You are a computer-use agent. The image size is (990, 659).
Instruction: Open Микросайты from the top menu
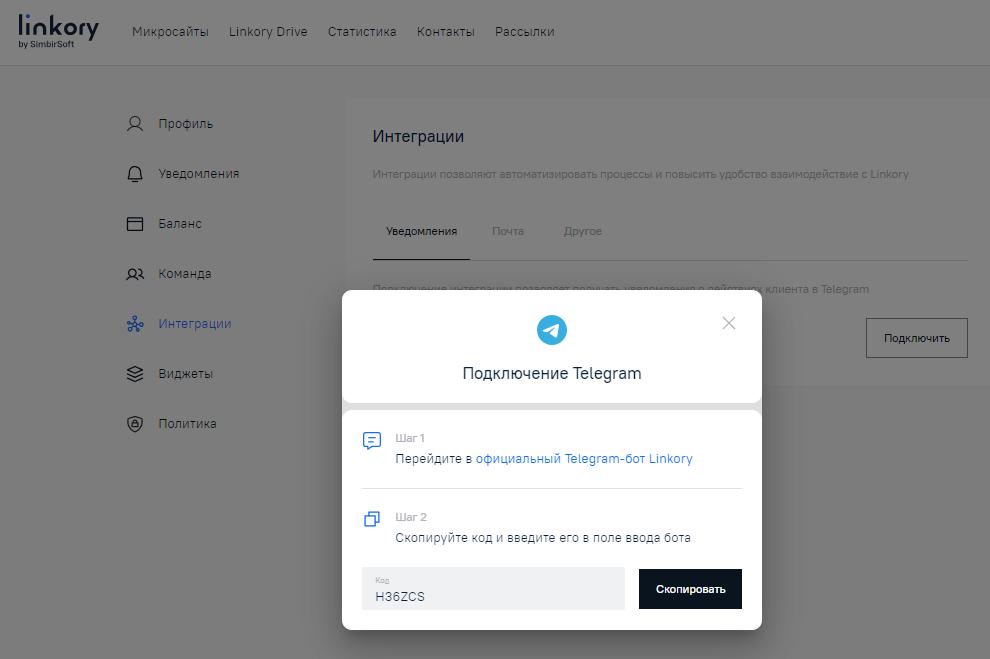pyautogui.click(x=171, y=31)
